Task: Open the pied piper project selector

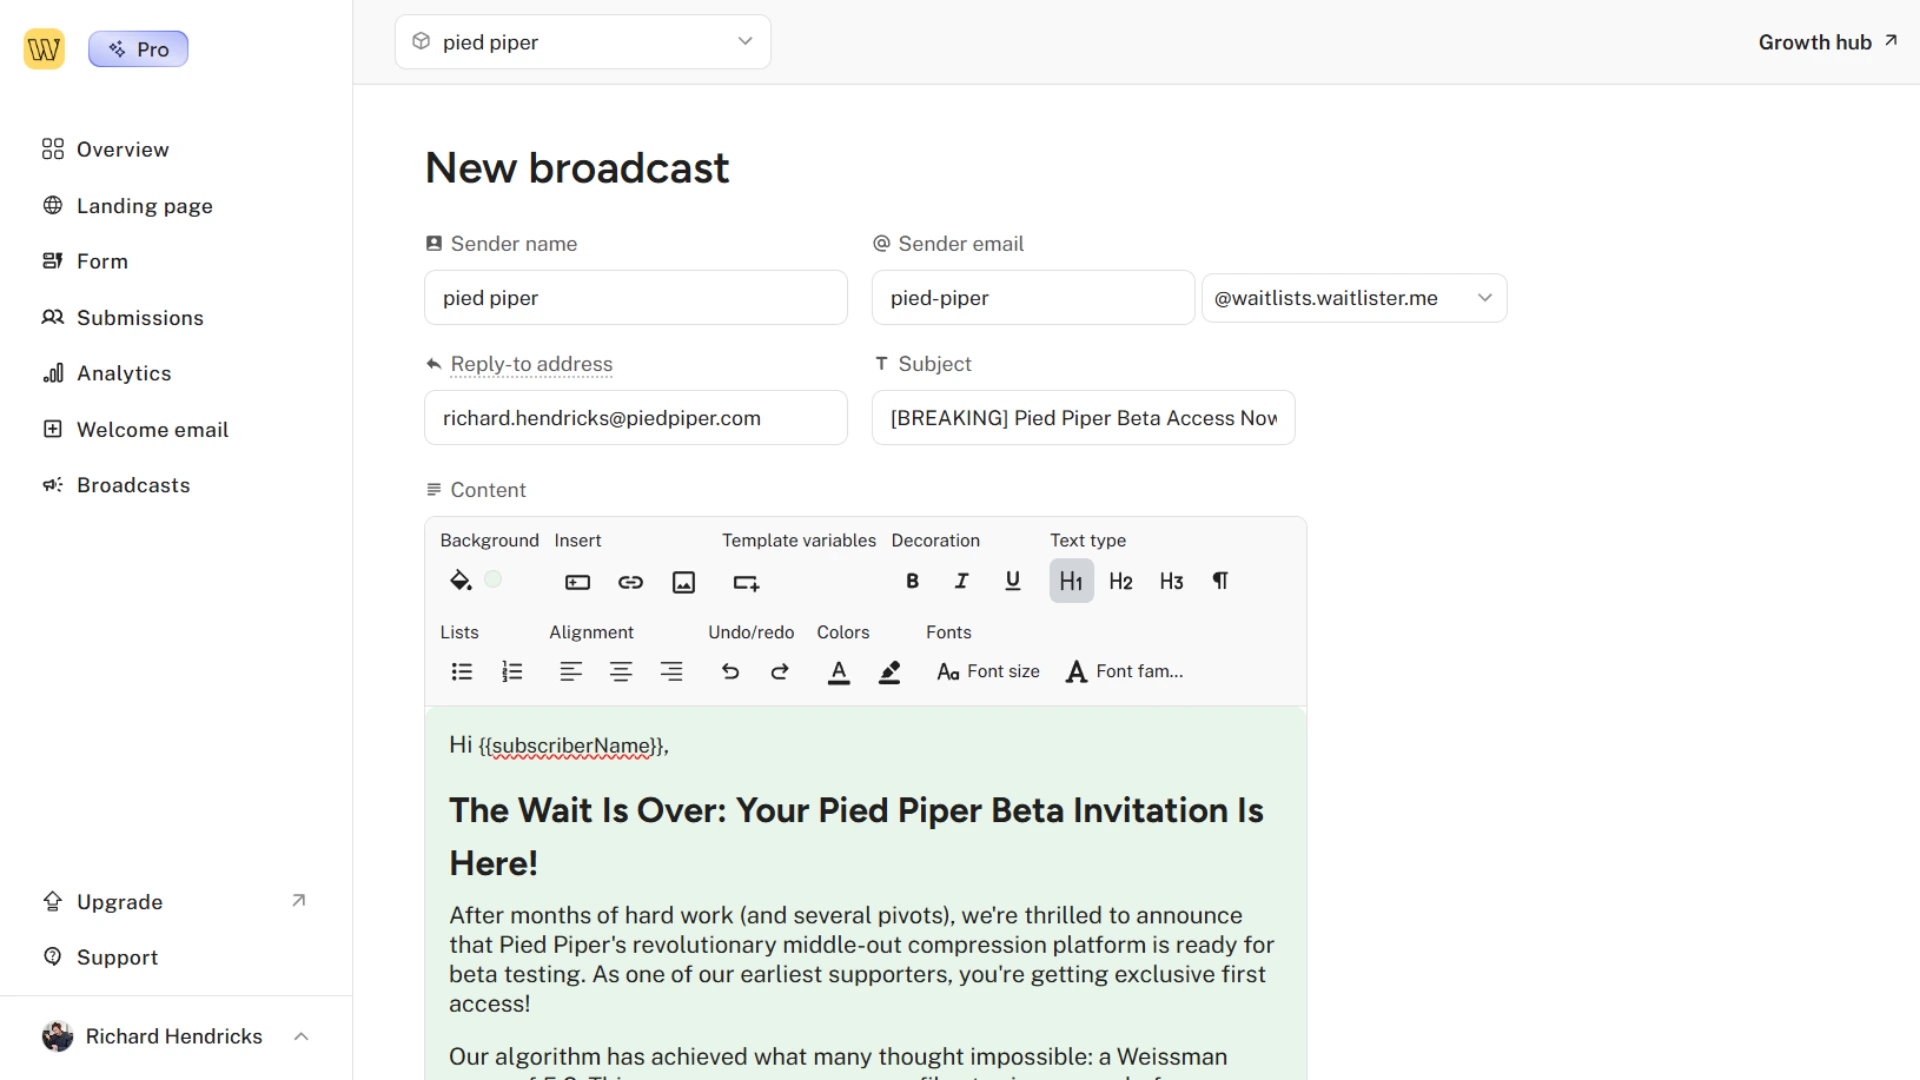Action: pyautogui.click(x=582, y=42)
